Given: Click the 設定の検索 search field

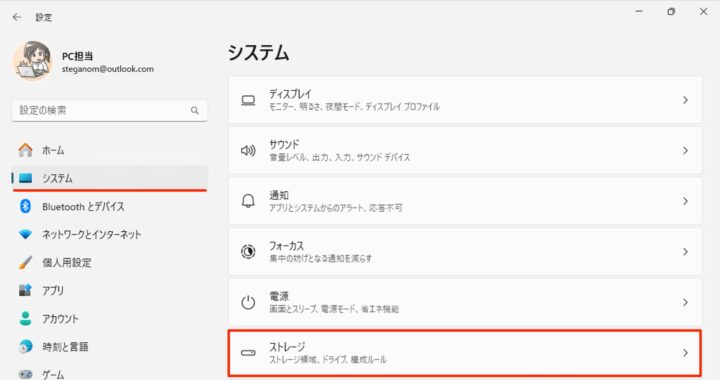Looking at the screenshot, I should (x=109, y=111).
